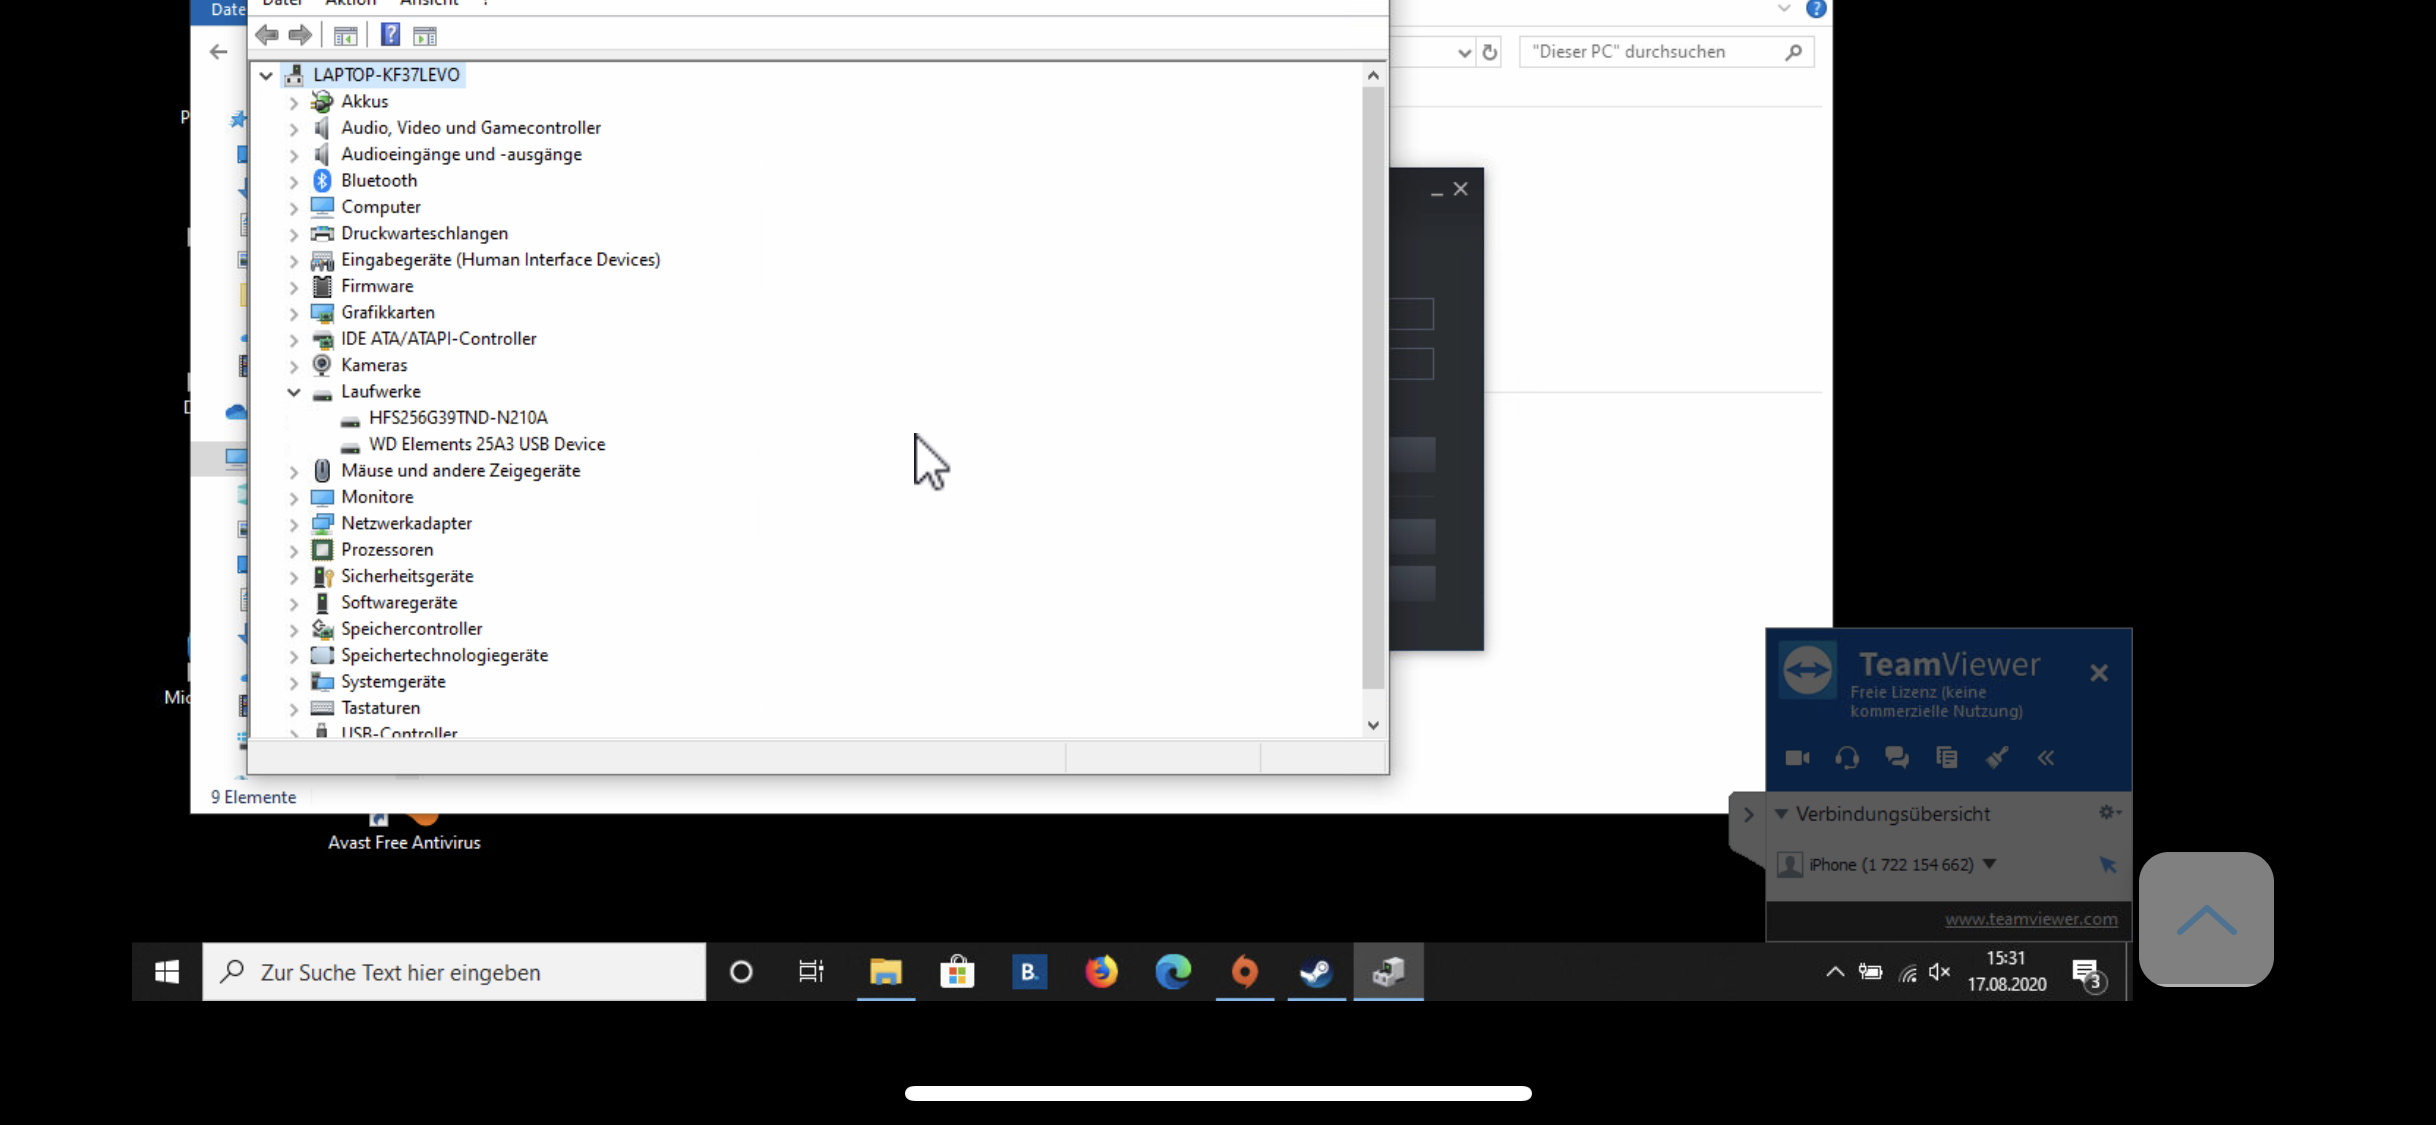Collapse TeamViewer panel with double chevron
Screen dimensions: 2436x1125
2046,758
